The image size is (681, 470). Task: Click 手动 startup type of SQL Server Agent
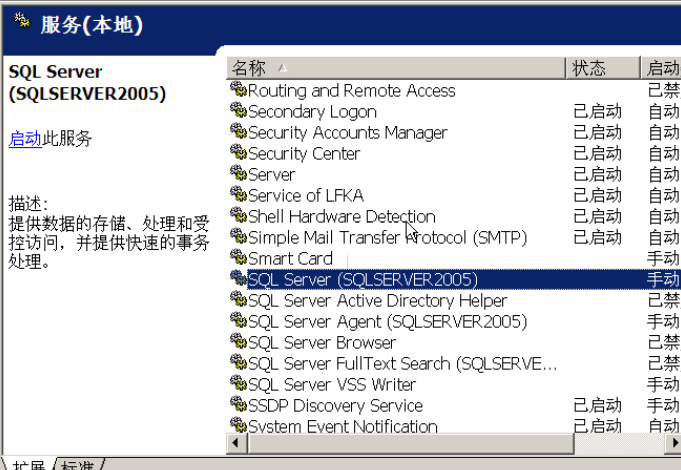664,321
